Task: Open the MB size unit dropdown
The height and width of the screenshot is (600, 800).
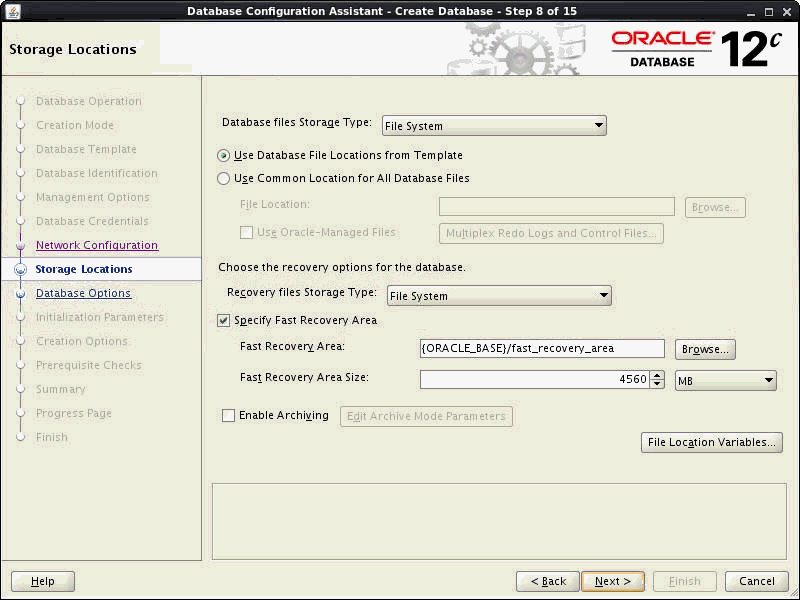Action: click(726, 381)
